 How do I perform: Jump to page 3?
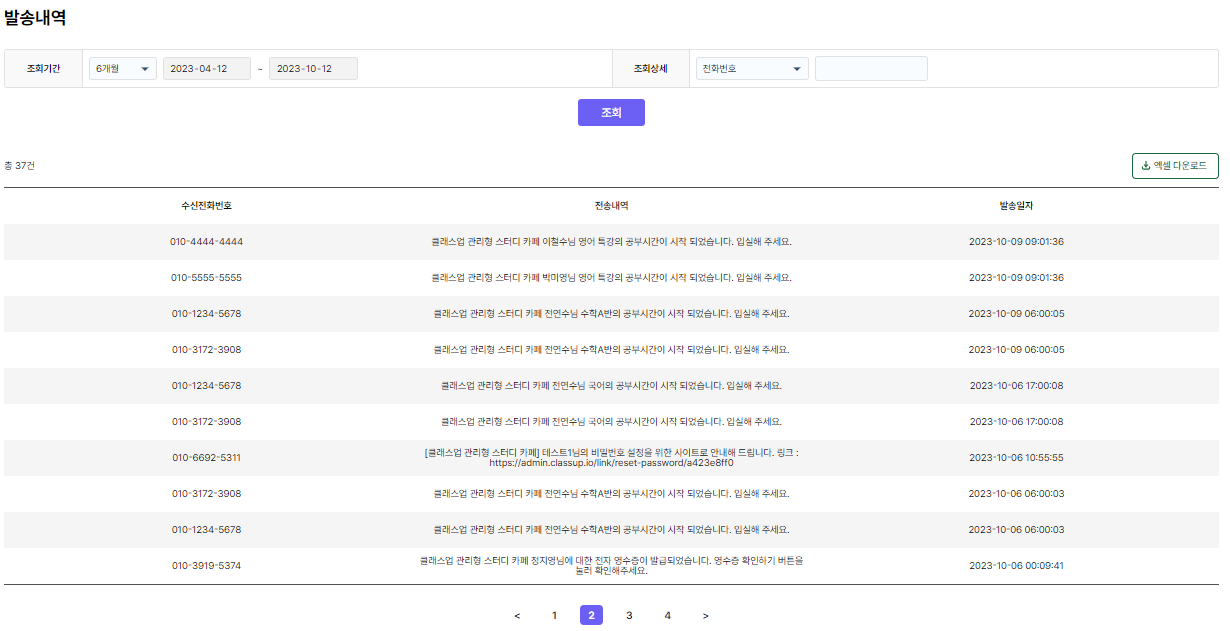tap(629, 616)
